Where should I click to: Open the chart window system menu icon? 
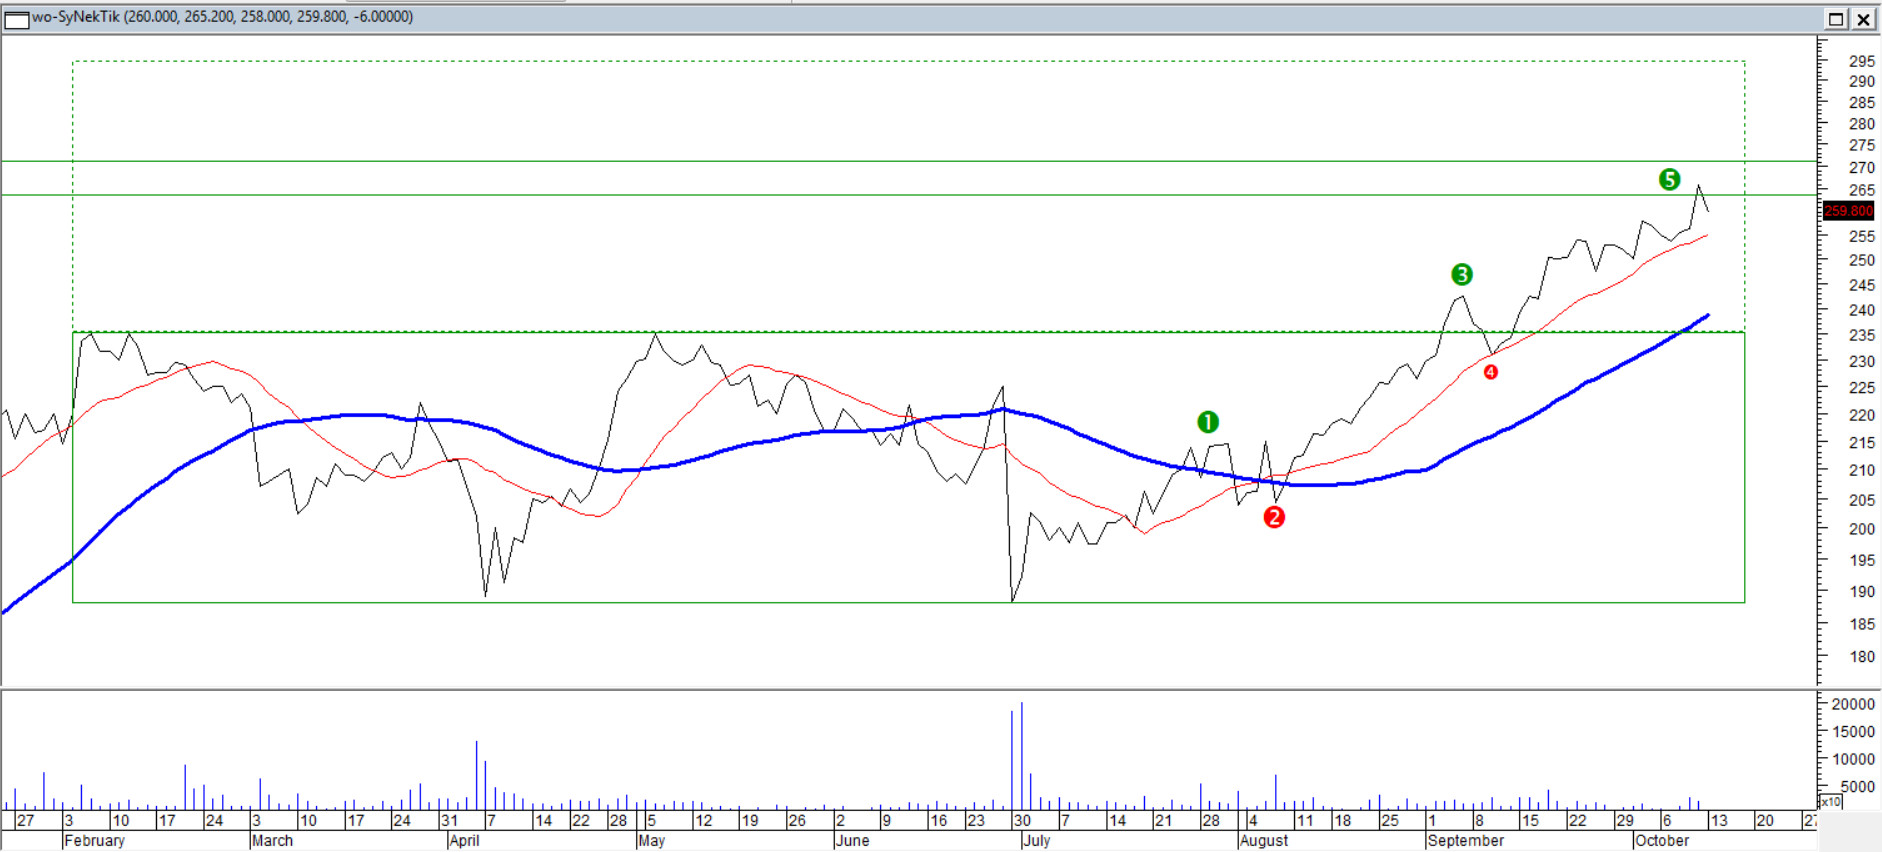tap(16, 18)
